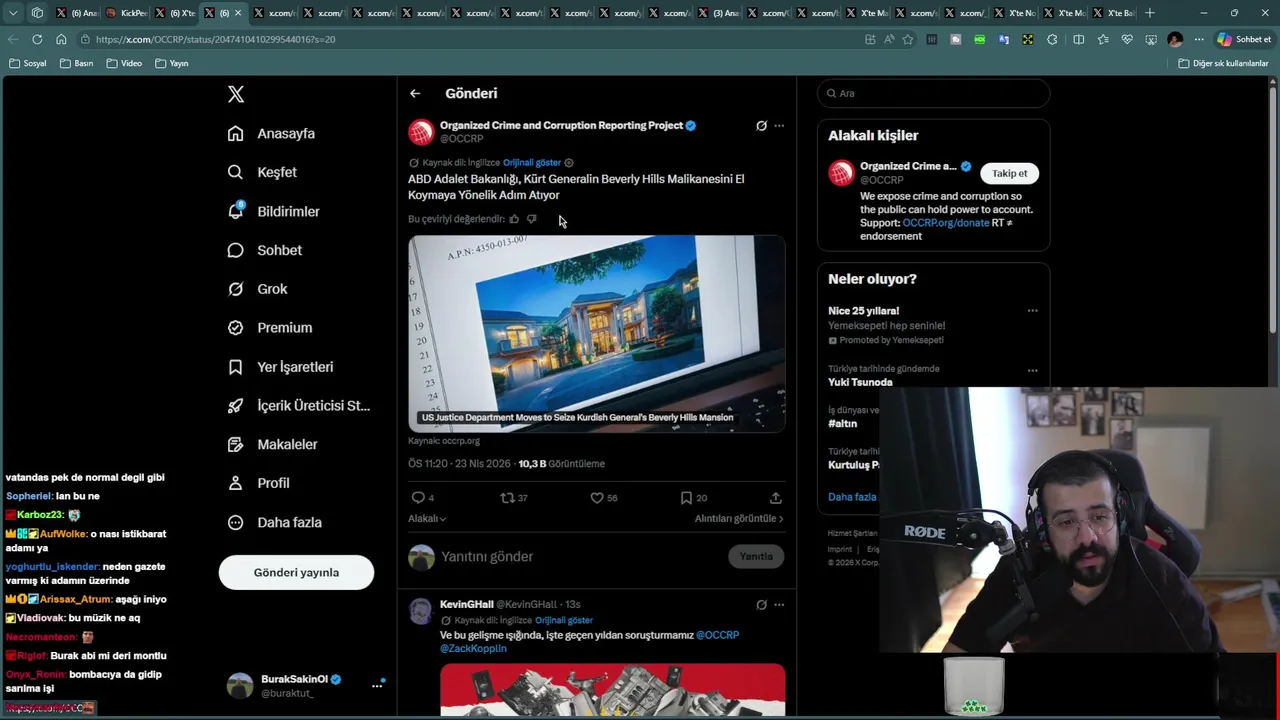Viewport: 1280px width, 720px height.
Task: Open Basın bookmarks folder
Action: pos(77,63)
